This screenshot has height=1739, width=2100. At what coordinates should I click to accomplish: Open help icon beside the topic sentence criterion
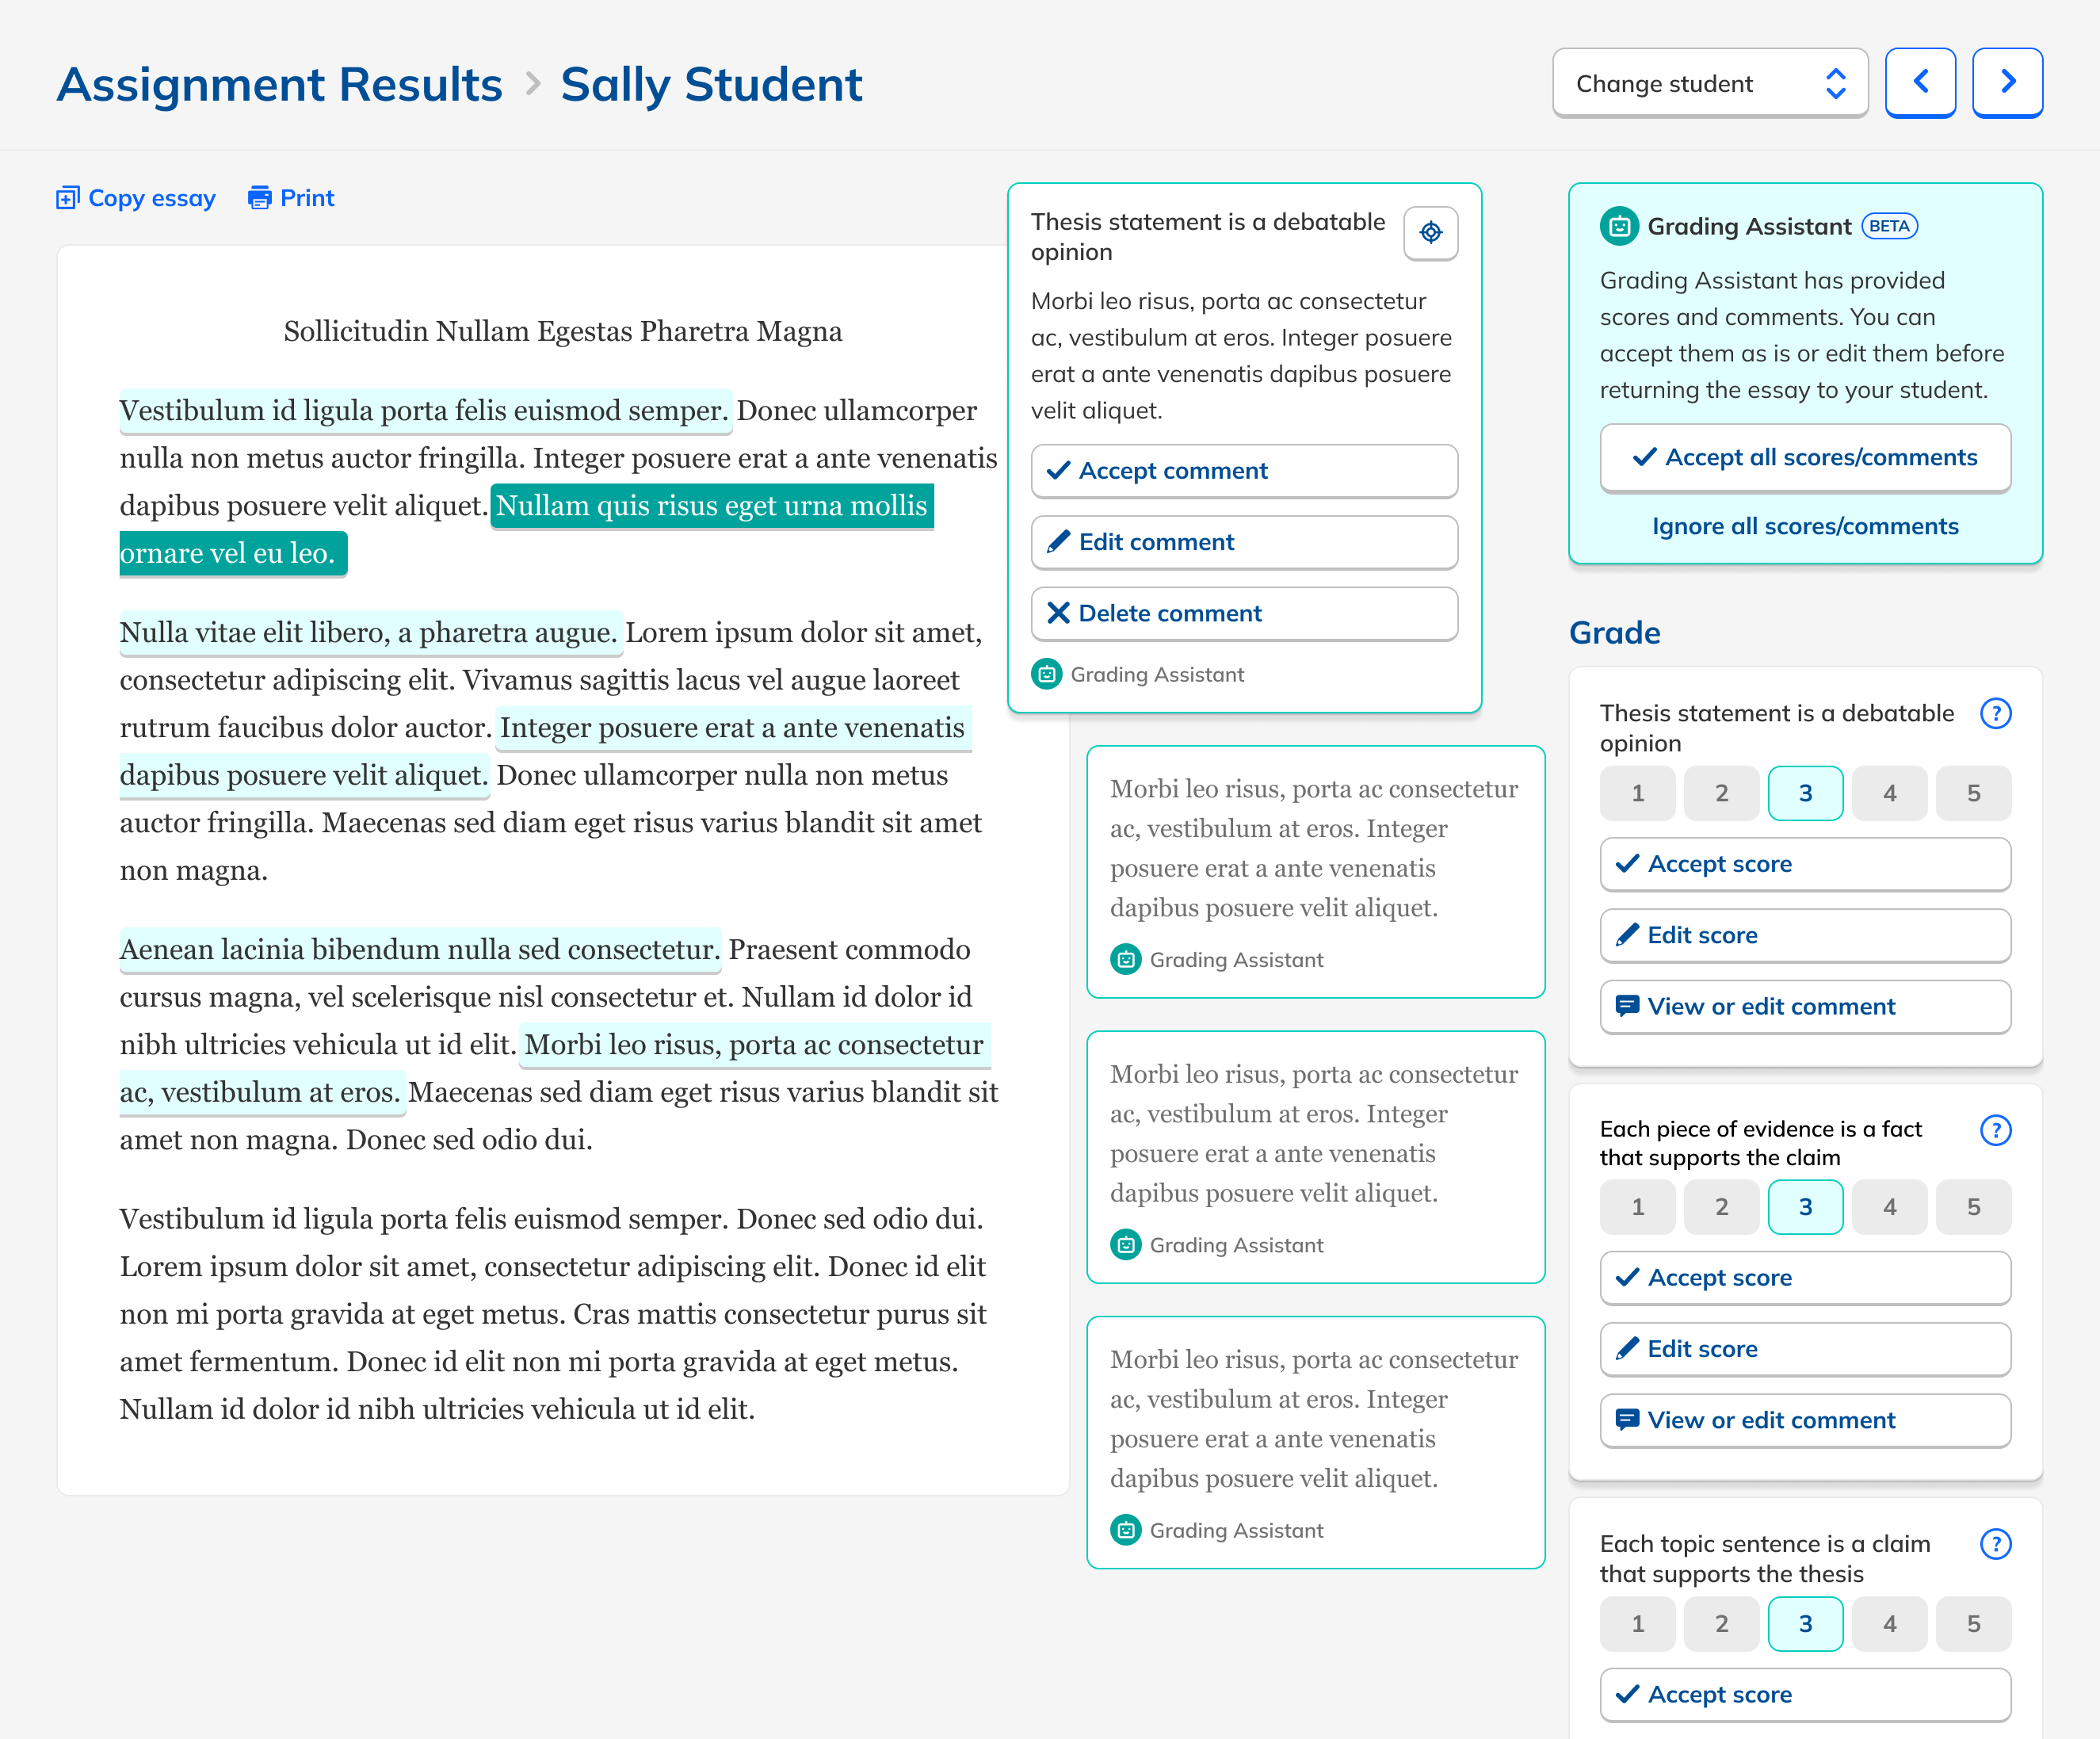[1995, 1544]
